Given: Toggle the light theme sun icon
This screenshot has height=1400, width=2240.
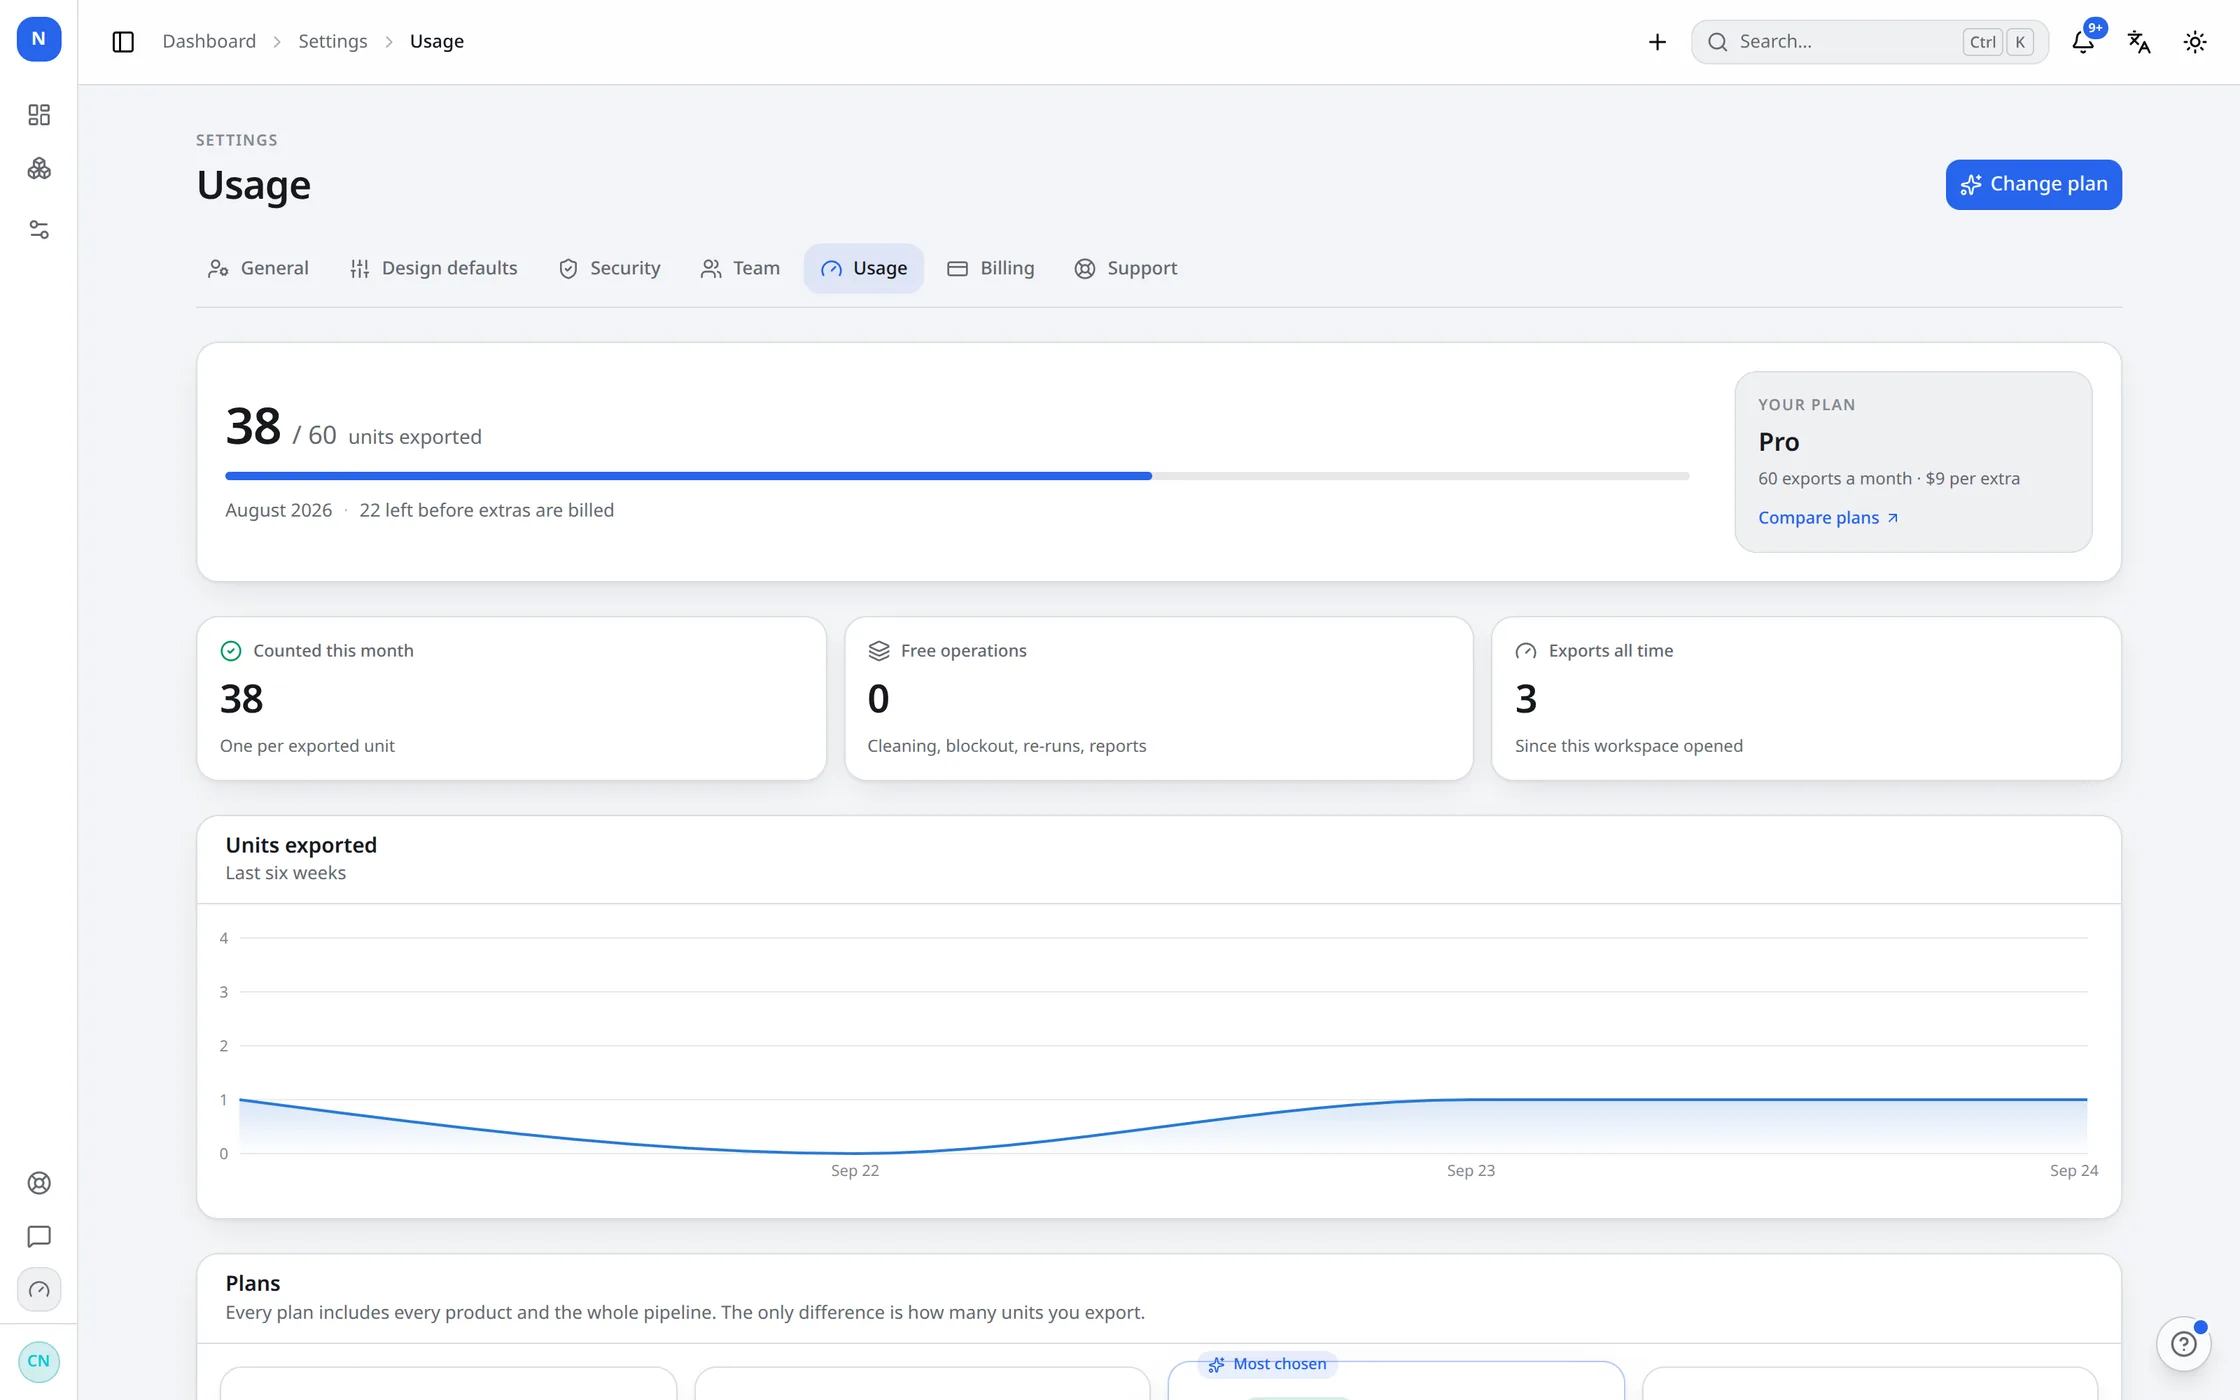Looking at the screenshot, I should [2195, 42].
